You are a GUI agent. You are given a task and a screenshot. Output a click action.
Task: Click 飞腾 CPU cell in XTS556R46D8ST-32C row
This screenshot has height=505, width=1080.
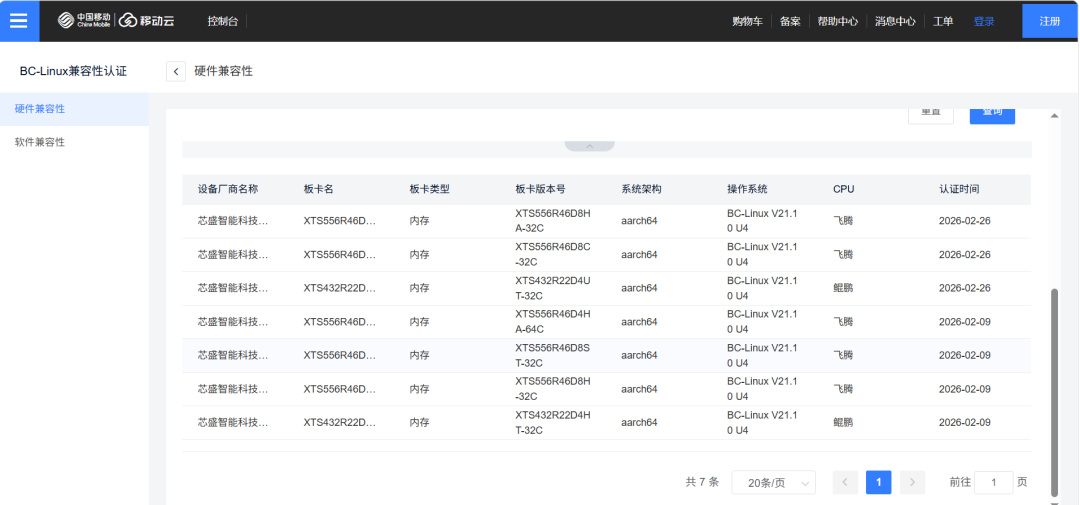coord(843,355)
